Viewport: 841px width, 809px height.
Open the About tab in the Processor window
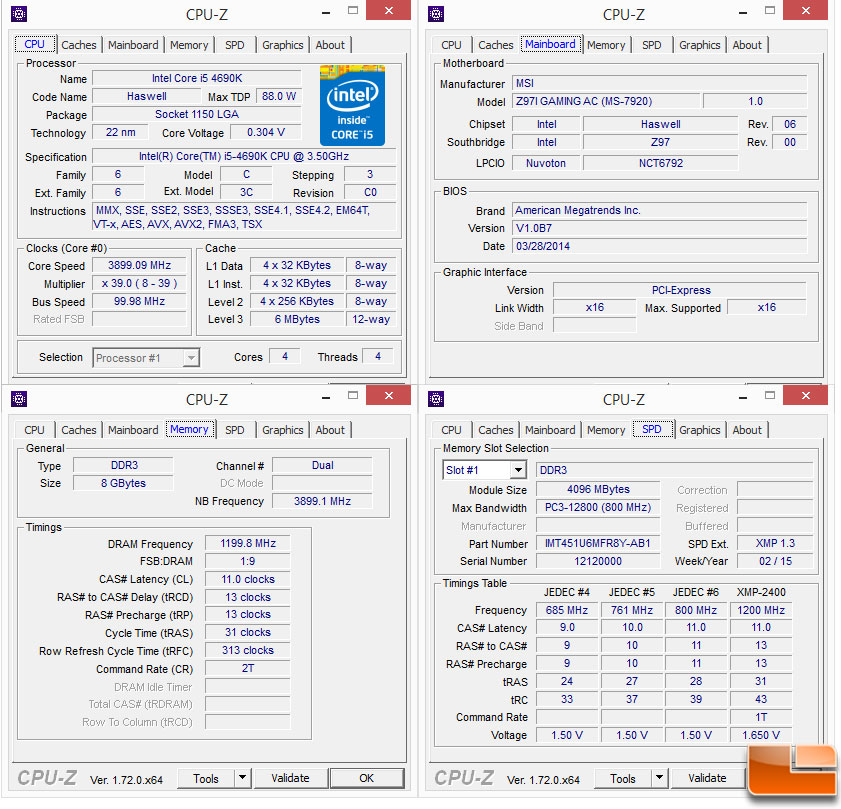(x=330, y=45)
